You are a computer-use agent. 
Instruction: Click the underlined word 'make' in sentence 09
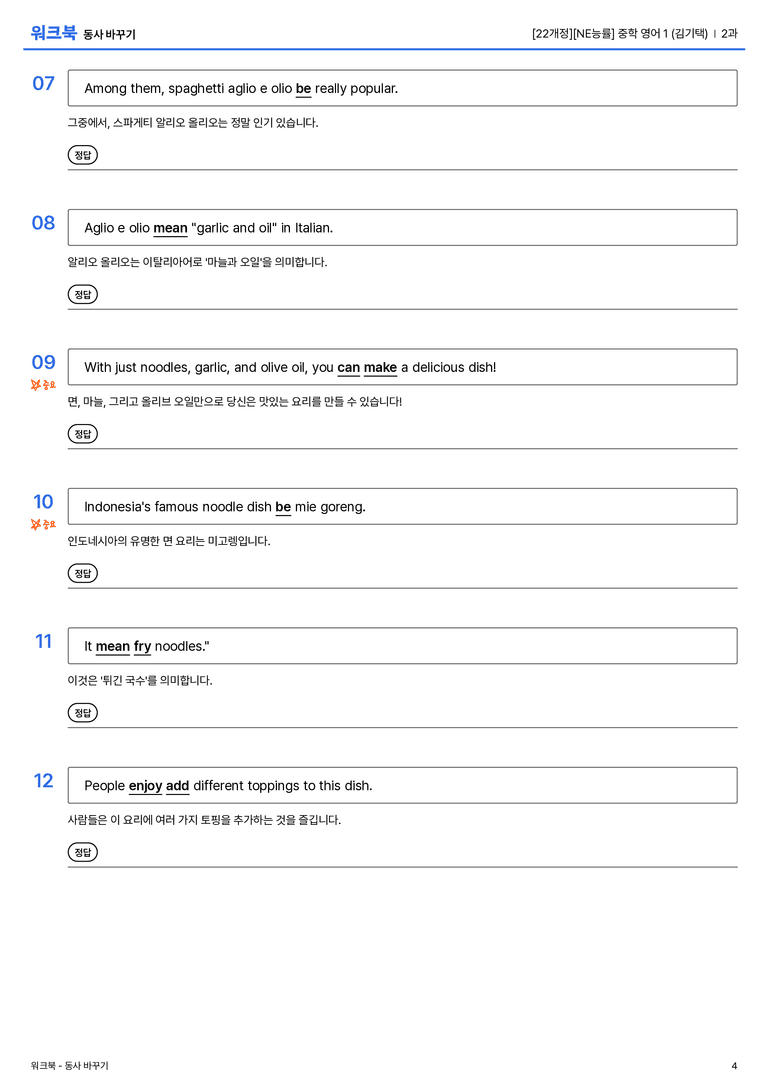click(381, 367)
